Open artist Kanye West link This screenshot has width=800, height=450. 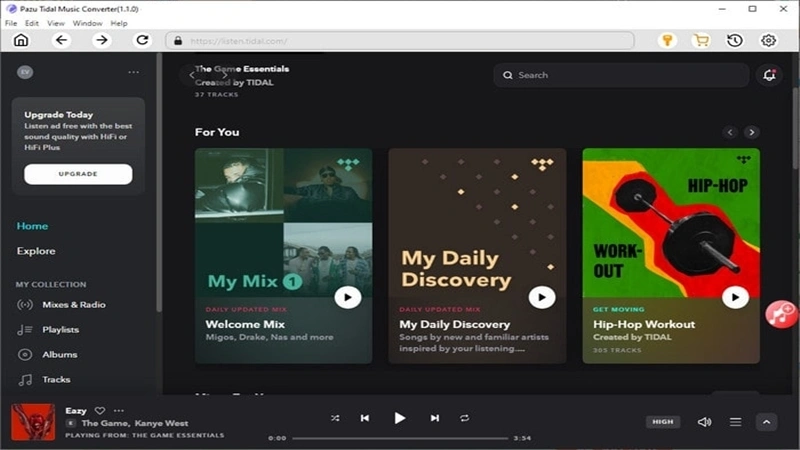point(162,423)
